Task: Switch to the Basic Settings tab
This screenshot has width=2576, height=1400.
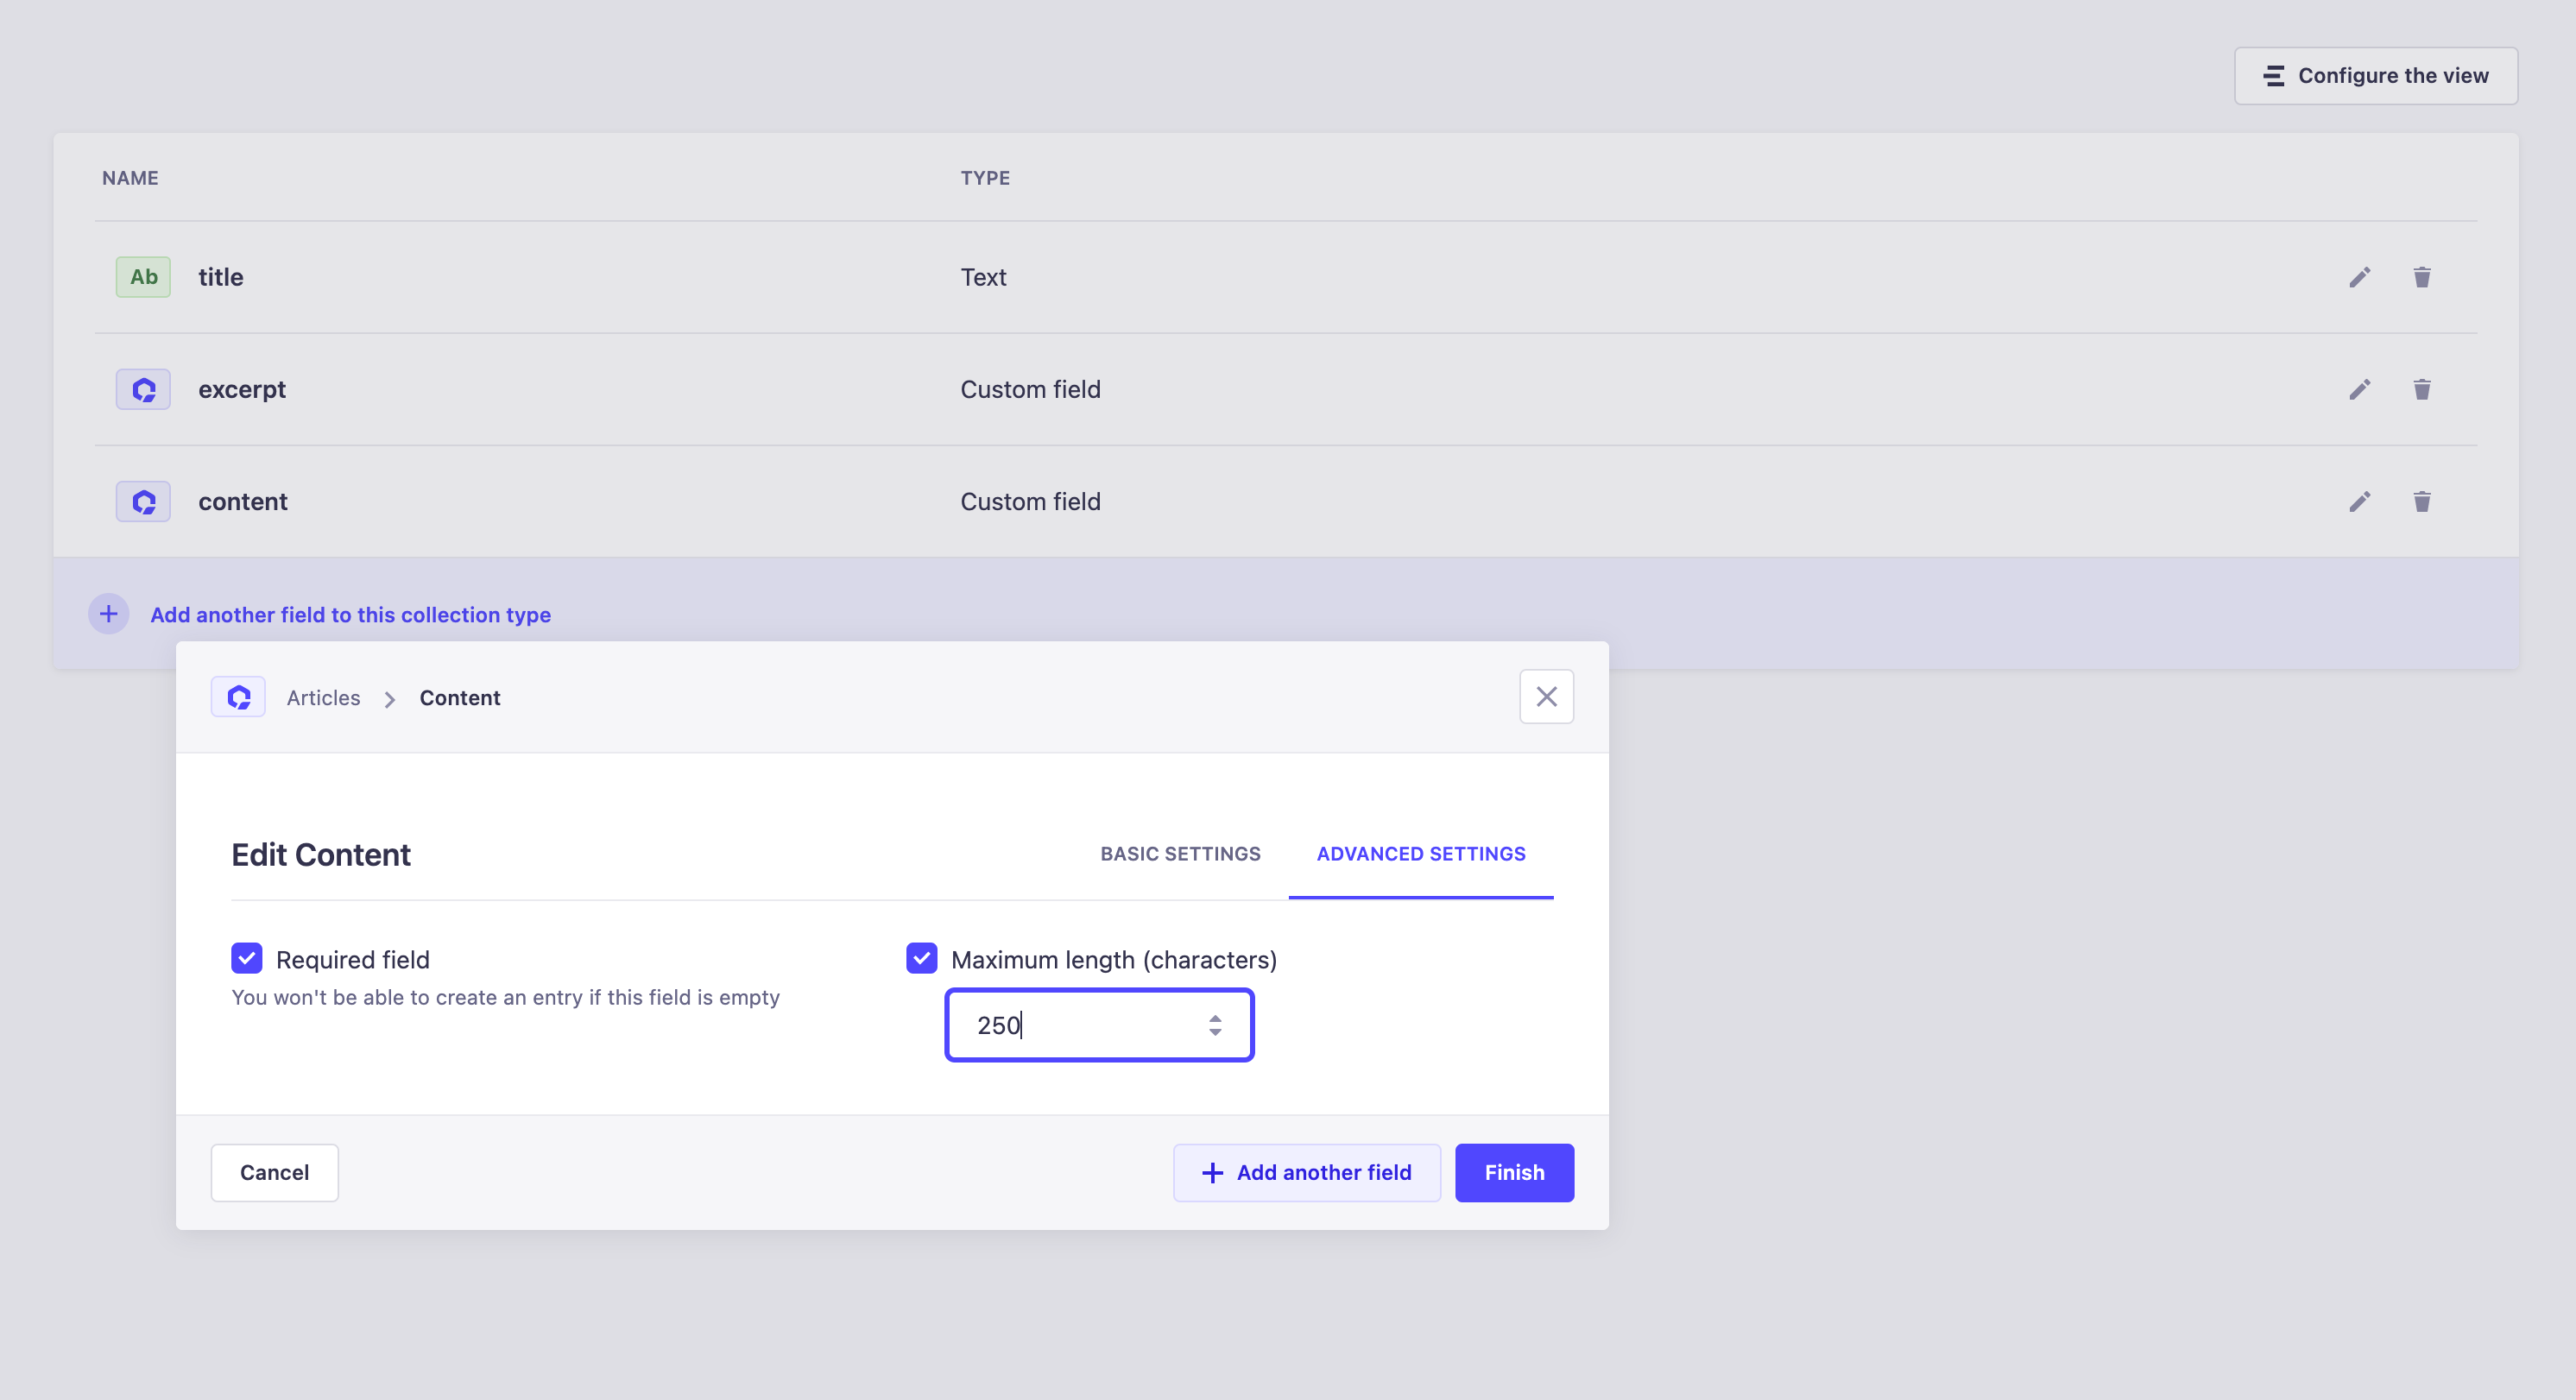Action: coord(1181,854)
